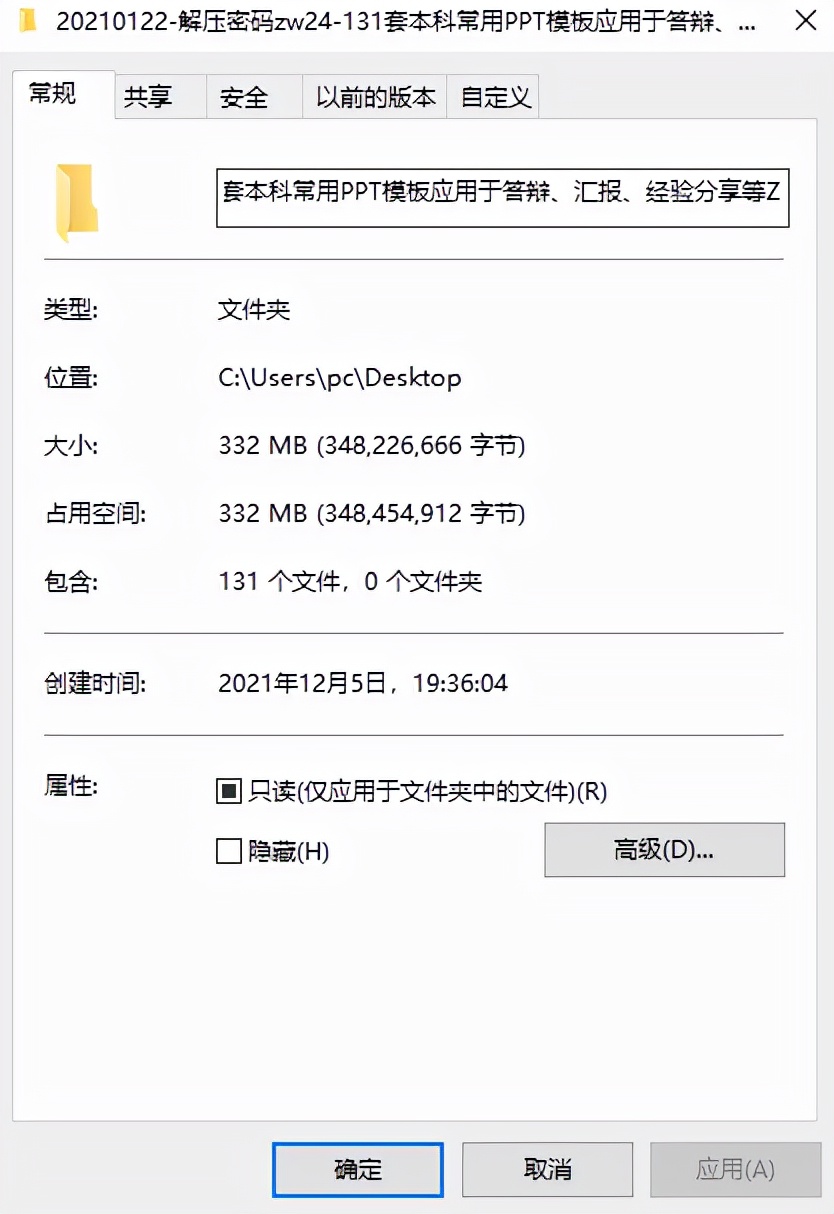Click the 位置 label
The height and width of the screenshot is (1214, 834).
click(x=70, y=378)
